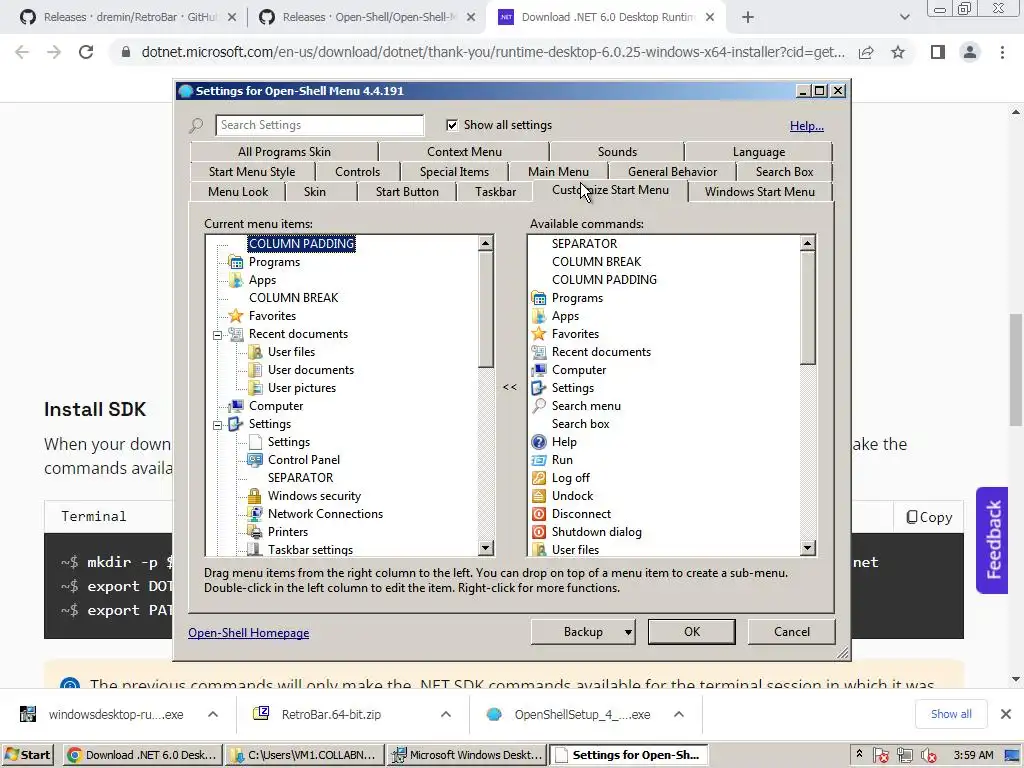Select User files folder icon in left list

click(x=255, y=352)
